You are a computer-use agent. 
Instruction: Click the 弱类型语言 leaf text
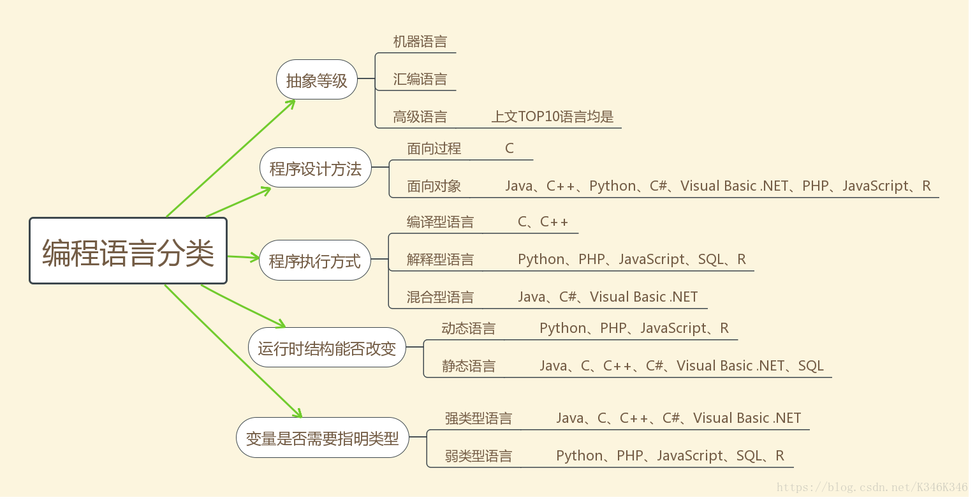[478, 456]
